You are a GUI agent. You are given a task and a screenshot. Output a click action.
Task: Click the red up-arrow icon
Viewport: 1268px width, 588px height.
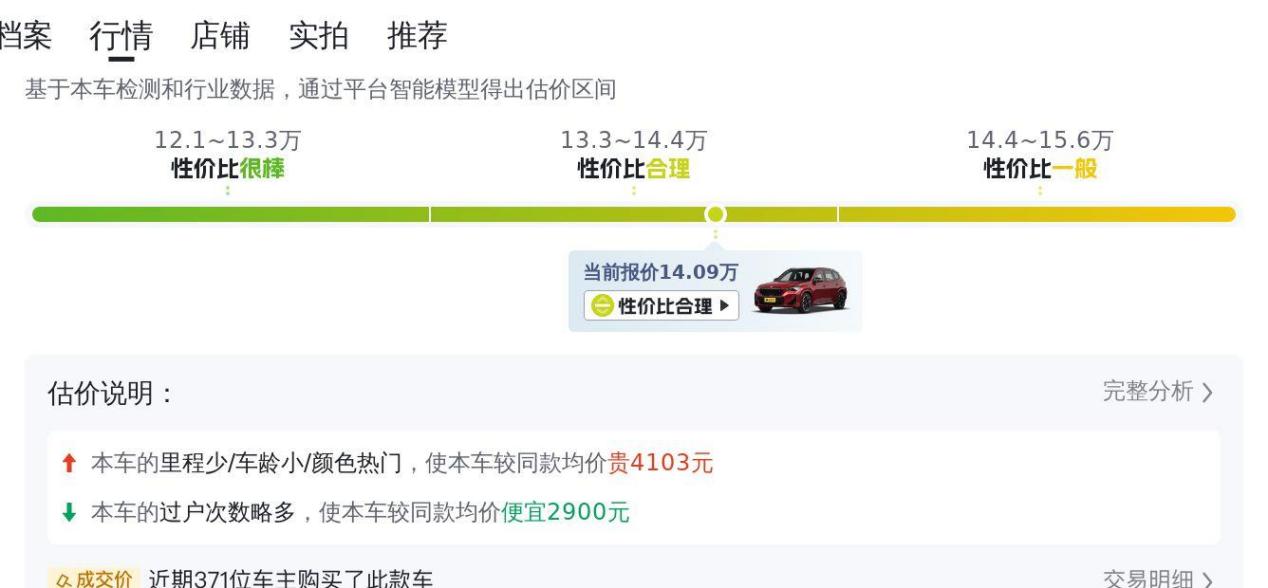click(68, 463)
